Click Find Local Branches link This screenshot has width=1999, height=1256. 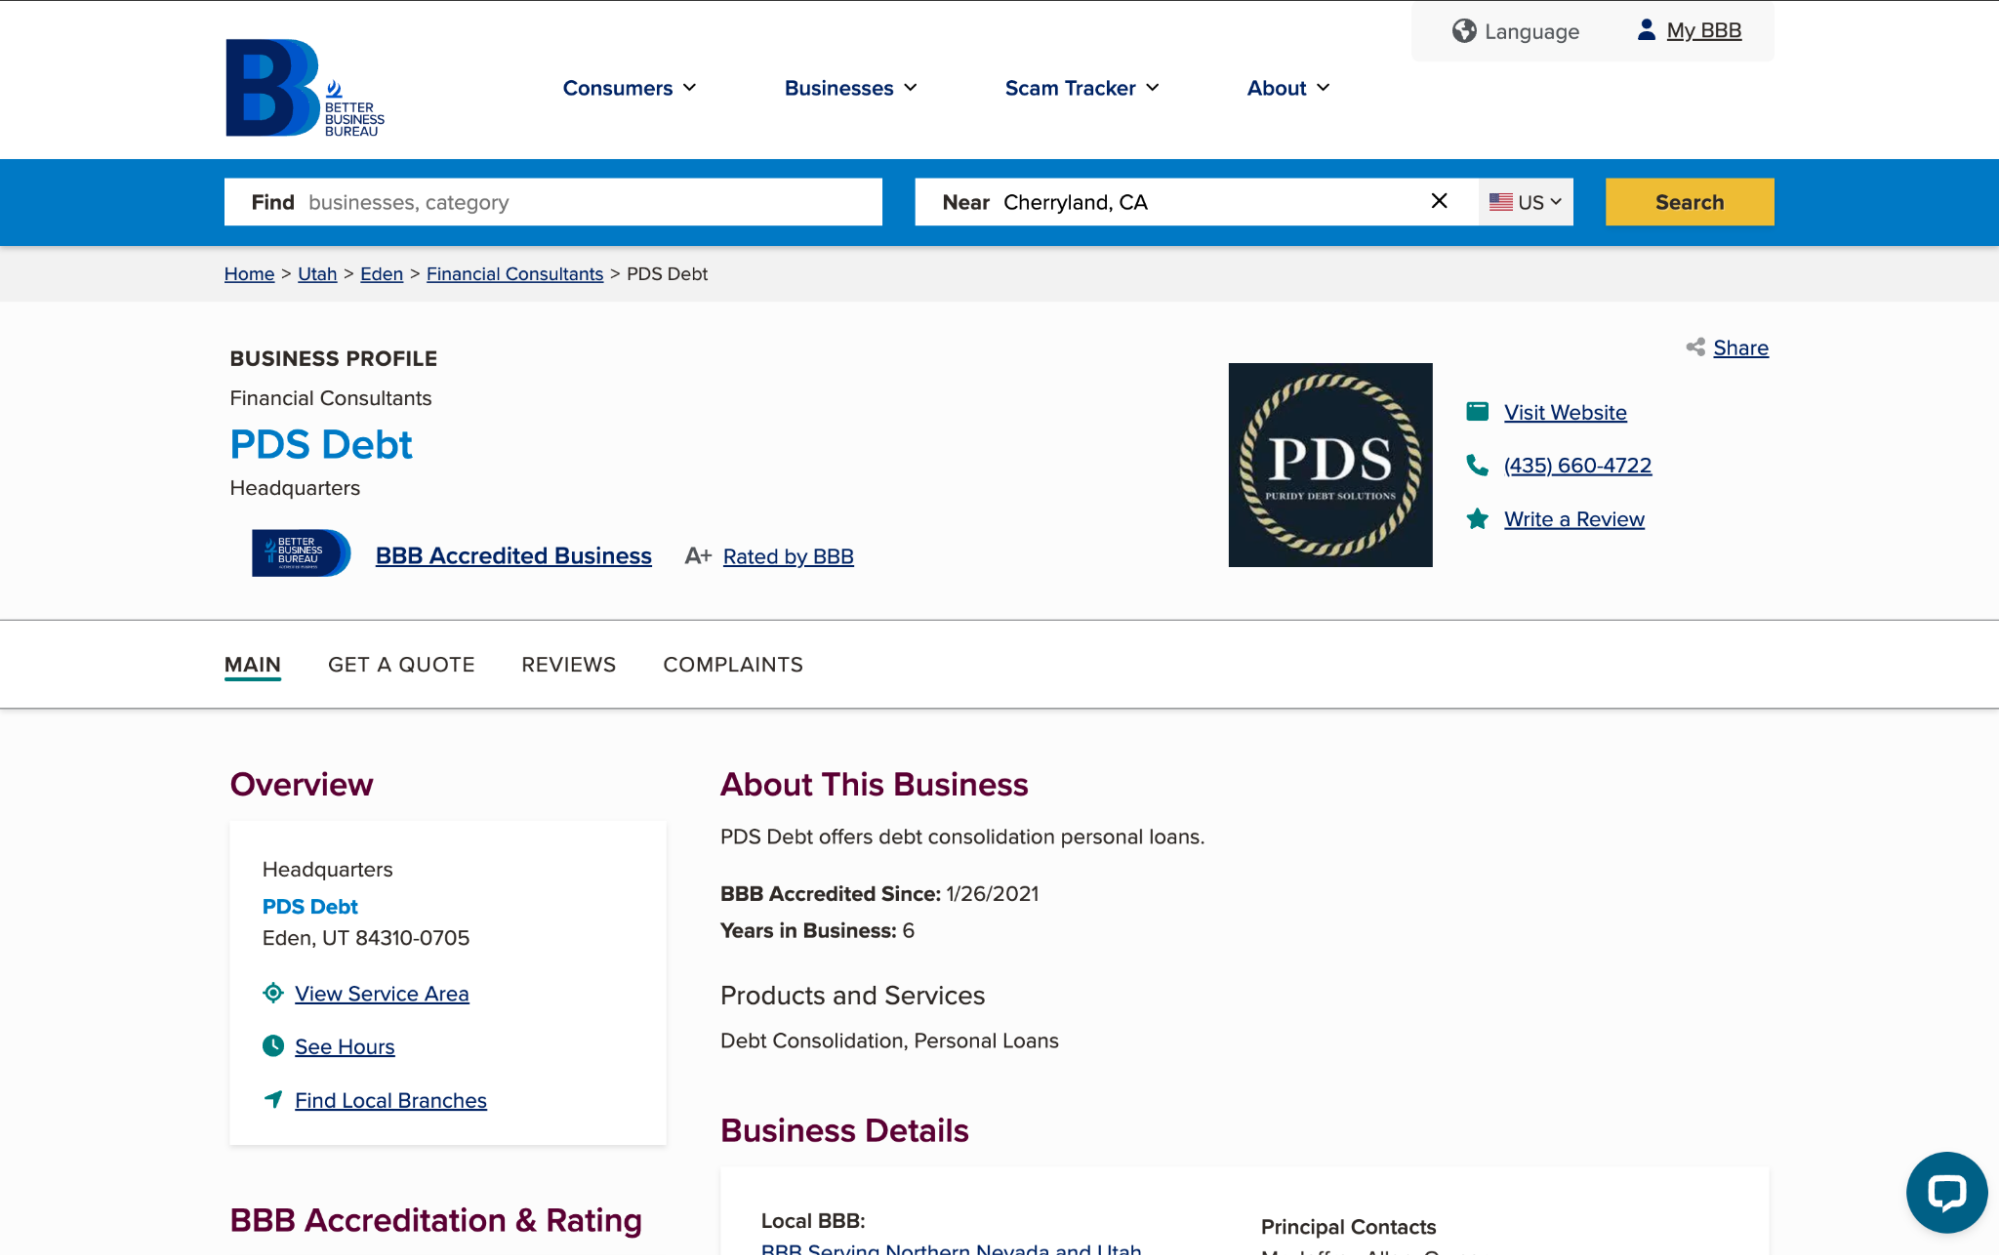tap(390, 1100)
